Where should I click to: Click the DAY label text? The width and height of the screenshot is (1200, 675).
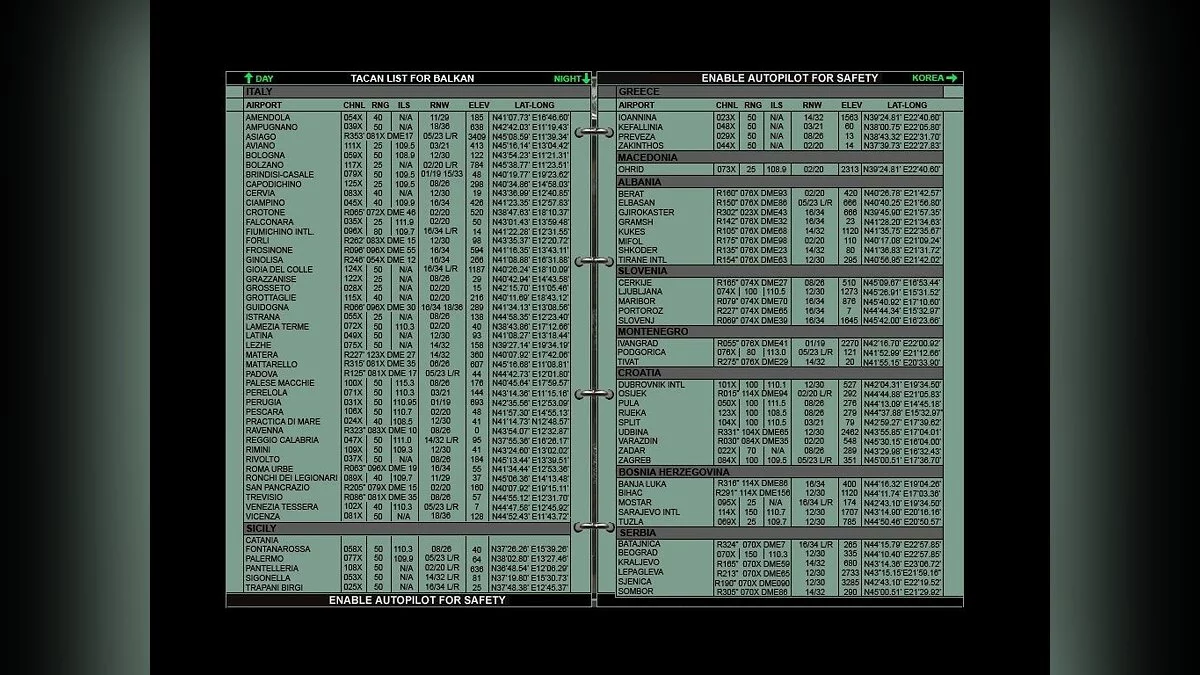(264, 78)
